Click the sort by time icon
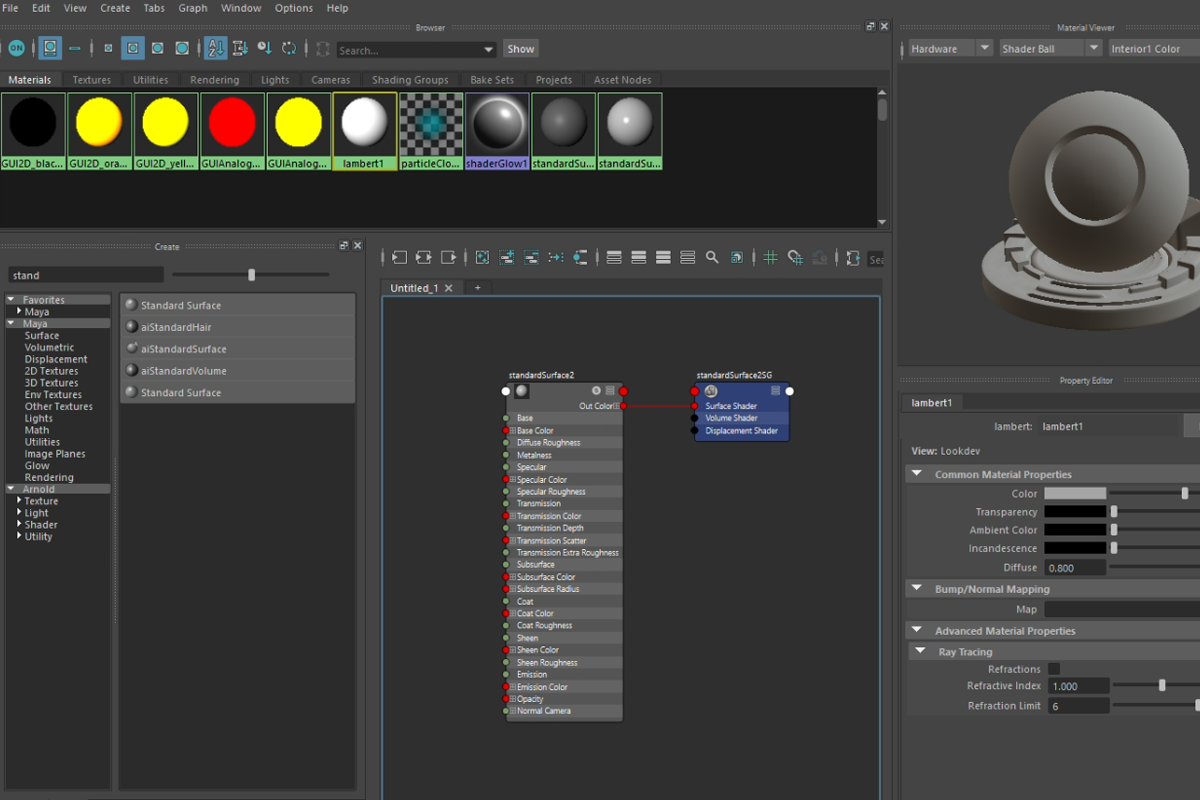 (x=264, y=48)
